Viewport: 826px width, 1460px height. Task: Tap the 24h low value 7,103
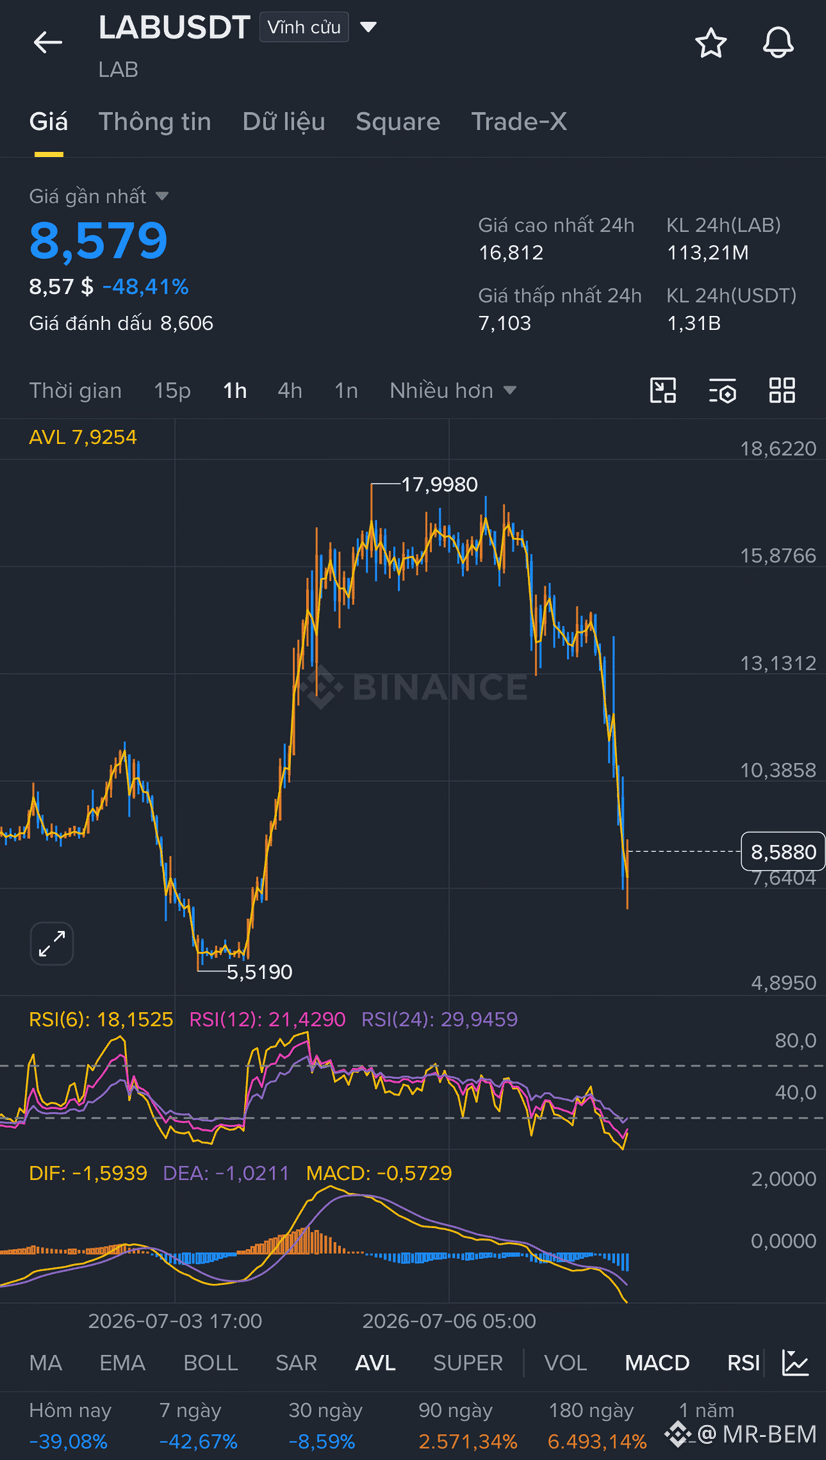[x=505, y=323]
